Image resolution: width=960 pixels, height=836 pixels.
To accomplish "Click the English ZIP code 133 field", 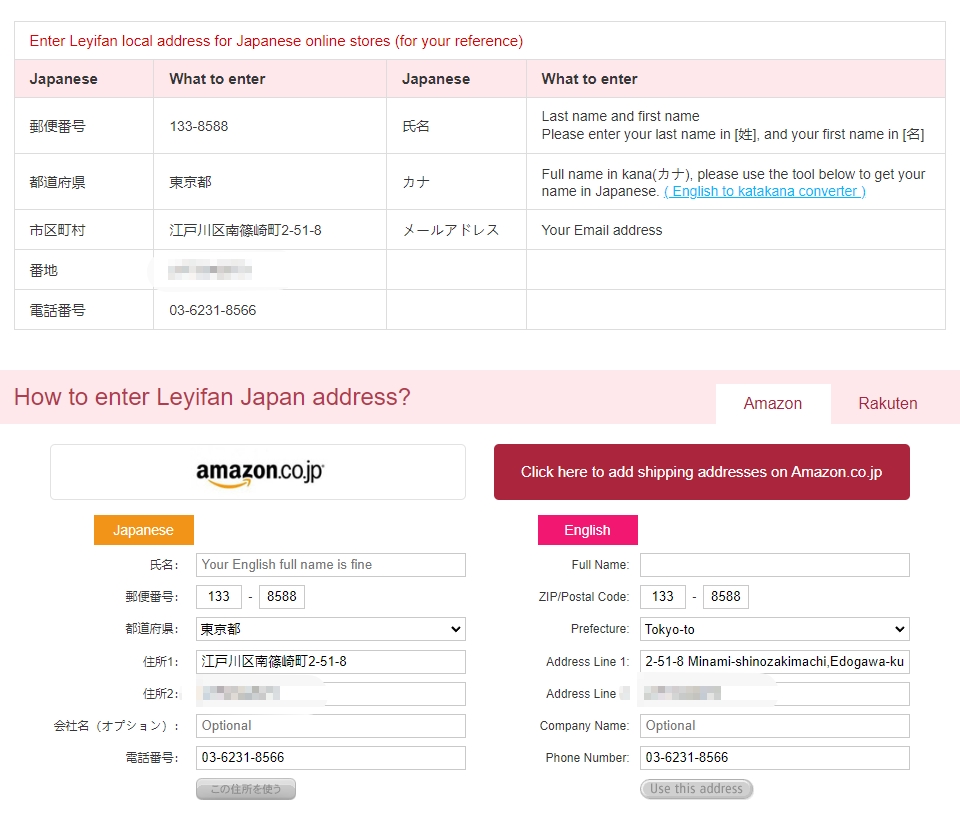I will pyautogui.click(x=662, y=597).
